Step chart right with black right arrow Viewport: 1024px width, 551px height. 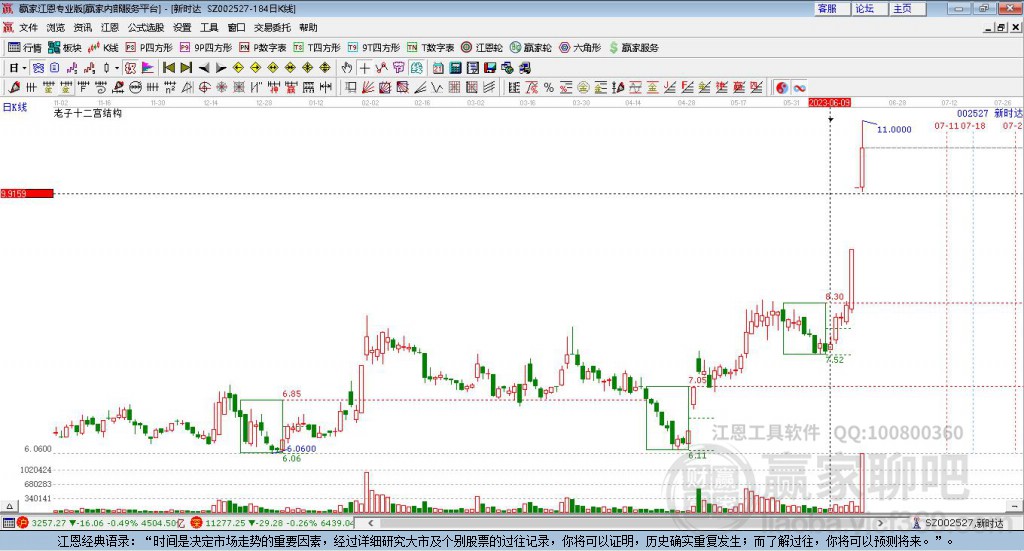click(221, 68)
